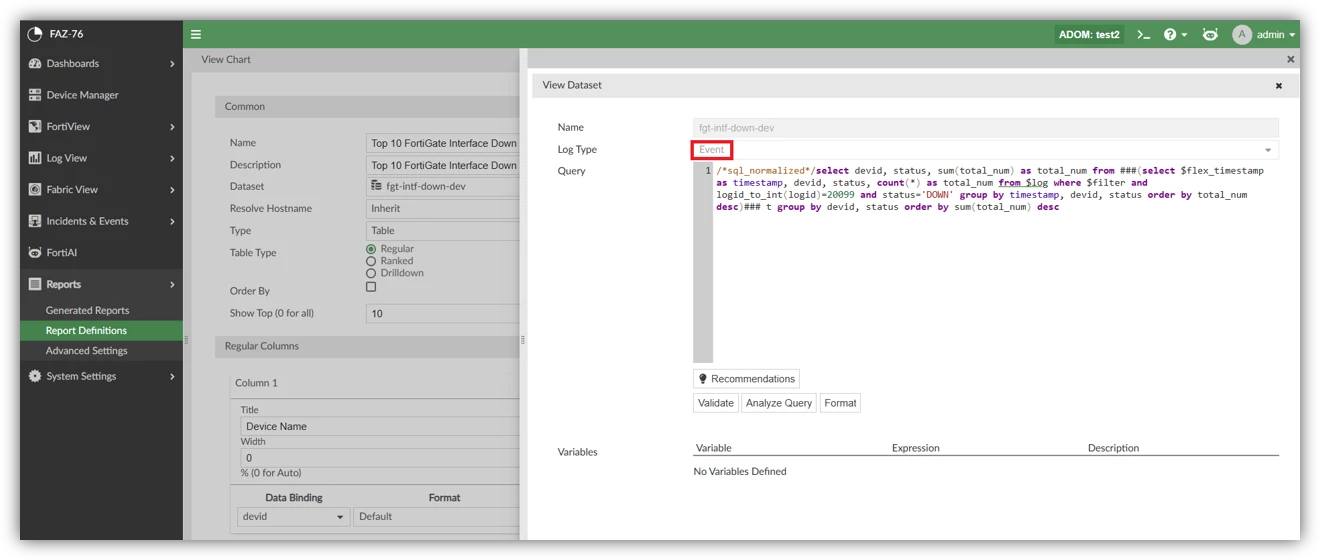Expand the Fabric View menu chevron
This screenshot has width=1320, height=560.
172,190
